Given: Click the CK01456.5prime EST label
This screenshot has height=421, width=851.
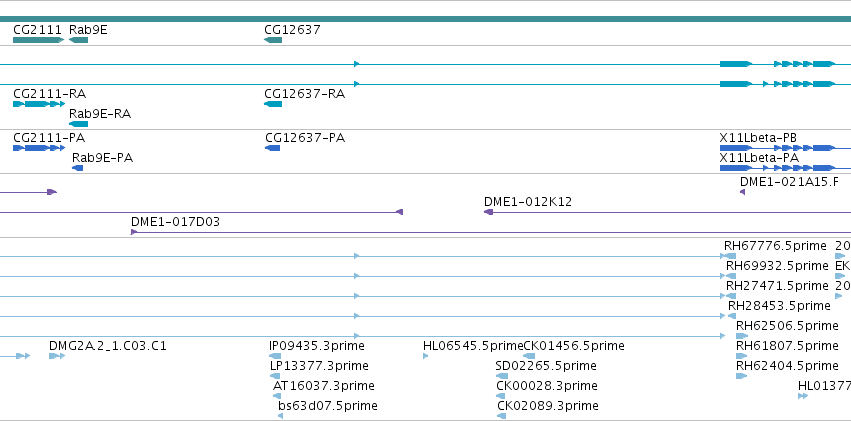Looking at the screenshot, I should [574, 346].
